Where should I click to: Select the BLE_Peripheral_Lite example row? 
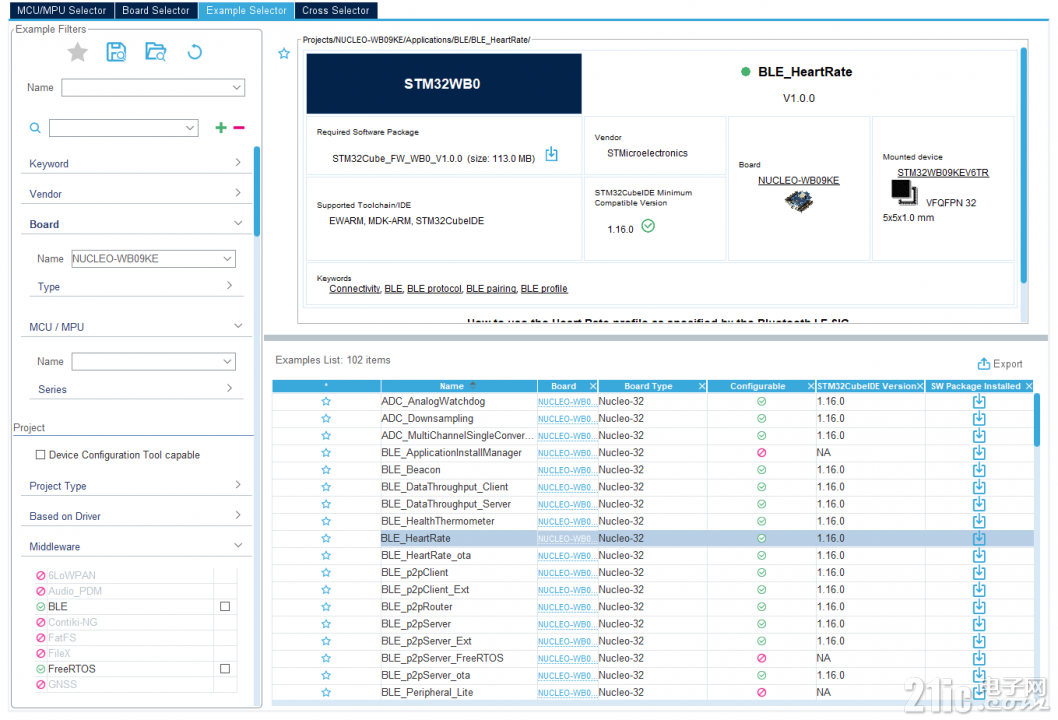tap(652, 692)
